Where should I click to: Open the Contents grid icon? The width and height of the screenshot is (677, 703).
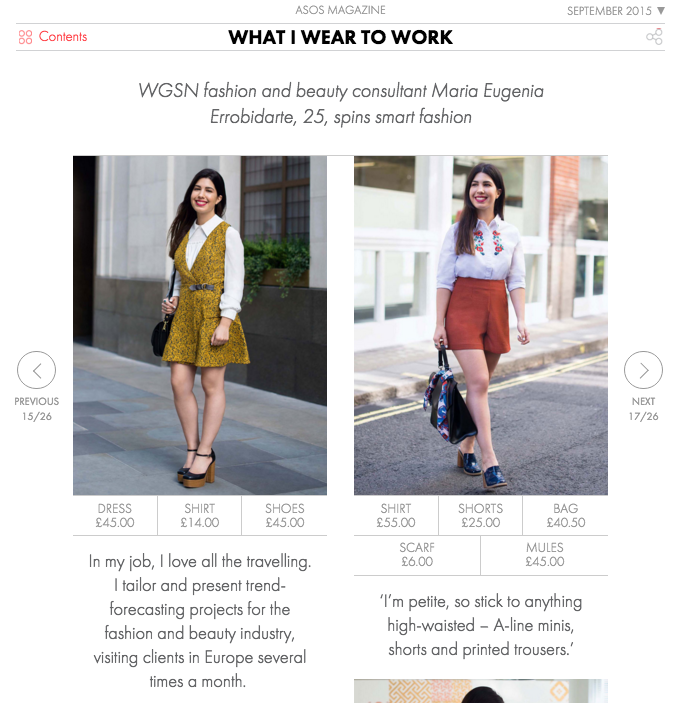coord(25,37)
